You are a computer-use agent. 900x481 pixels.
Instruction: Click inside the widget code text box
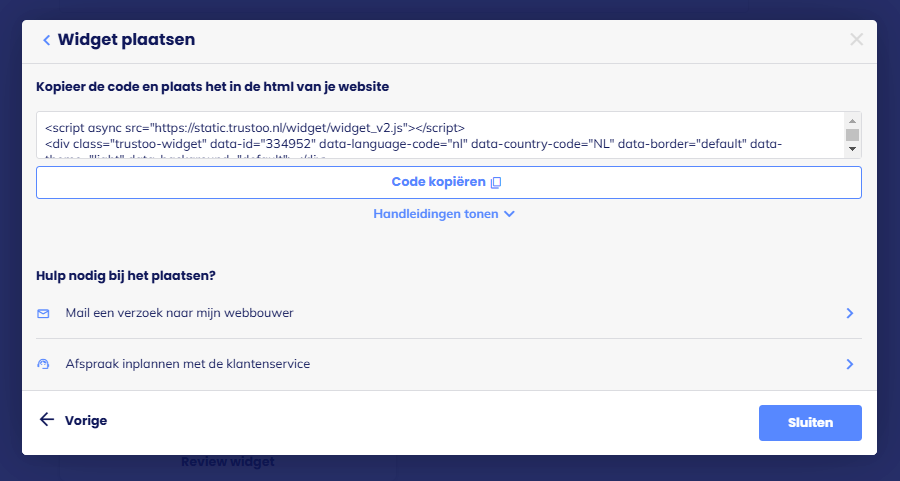440,135
